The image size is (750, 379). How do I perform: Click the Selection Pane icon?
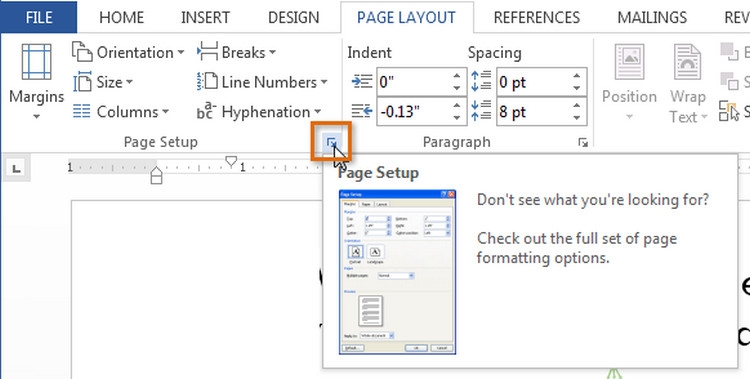click(x=729, y=112)
